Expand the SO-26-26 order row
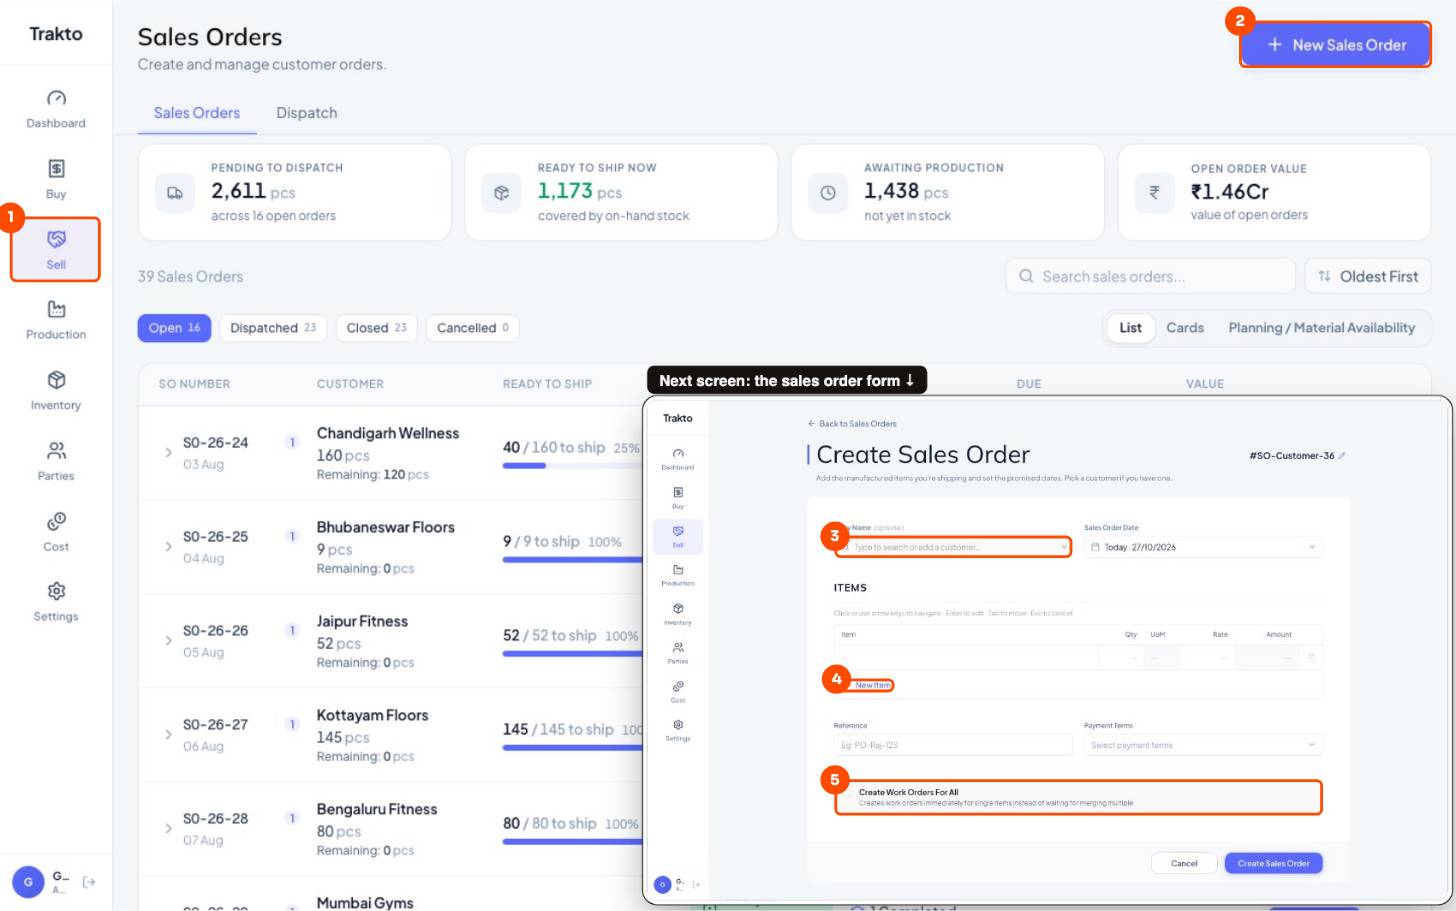Viewport: 1456px width, 911px height. tap(168, 641)
